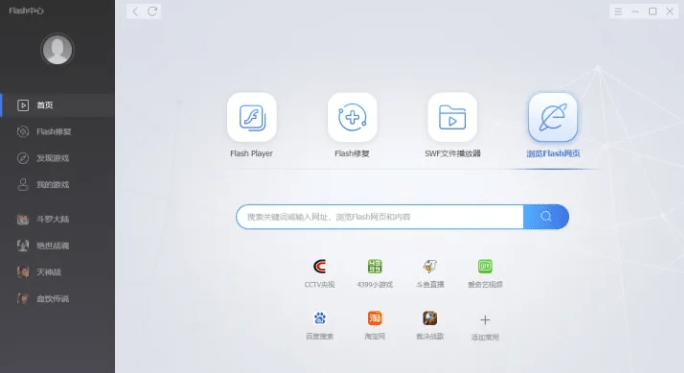This screenshot has height=373, width=684.
Task: Open the orange 淘宝网 shortcut
Action: tap(375, 325)
